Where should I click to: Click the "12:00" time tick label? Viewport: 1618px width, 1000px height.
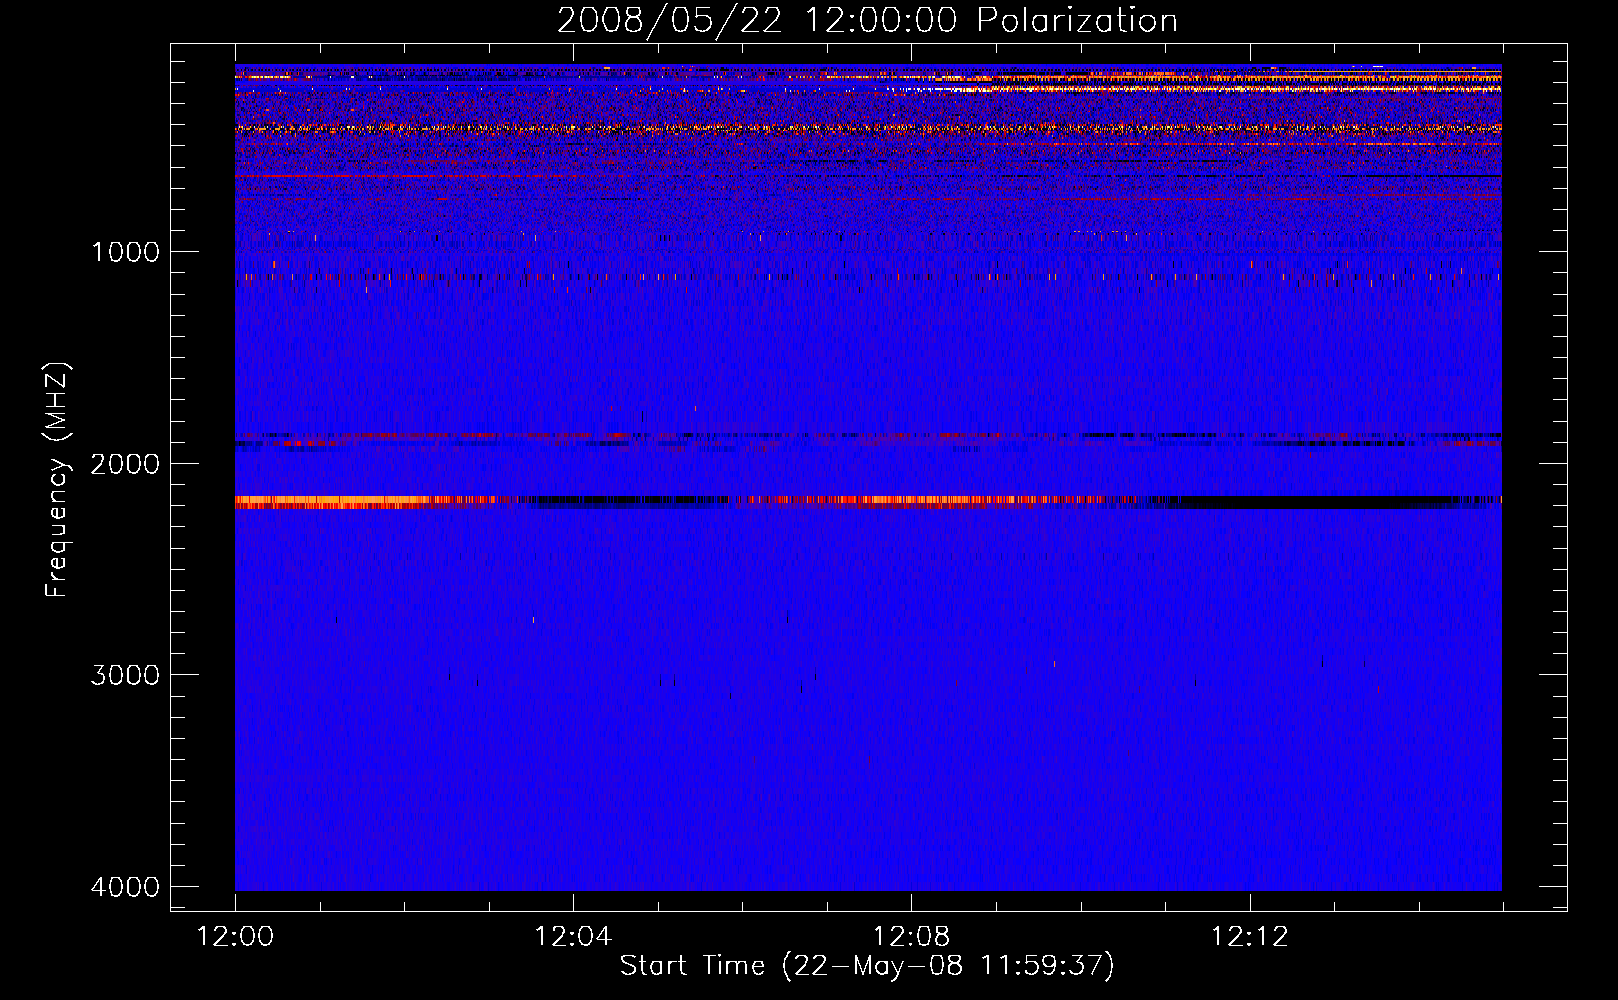click(235, 937)
